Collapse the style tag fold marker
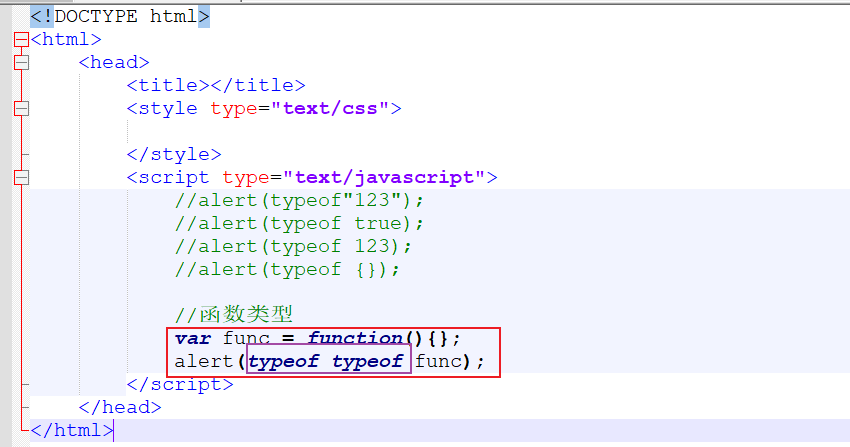850x447 pixels. (21, 108)
